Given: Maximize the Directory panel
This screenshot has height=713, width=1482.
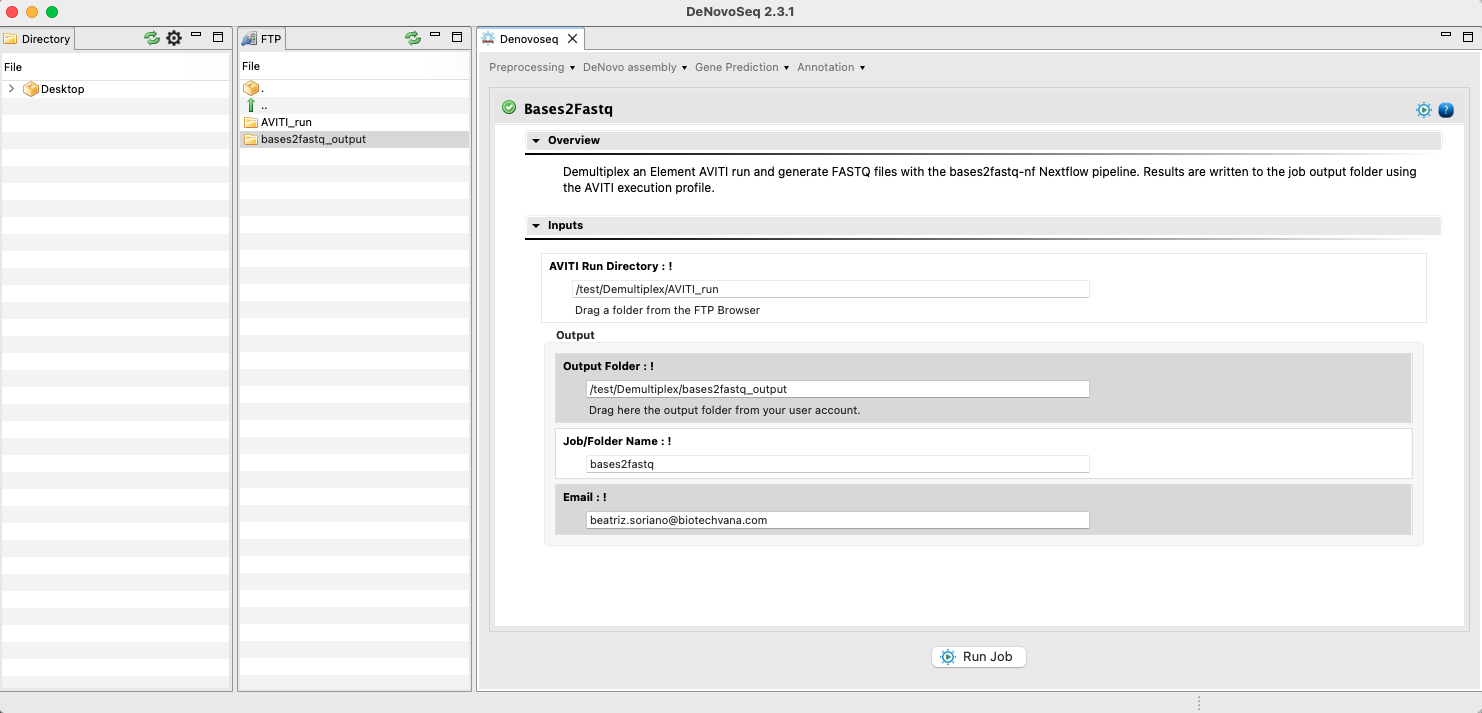Looking at the screenshot, I should pos(218,37).
